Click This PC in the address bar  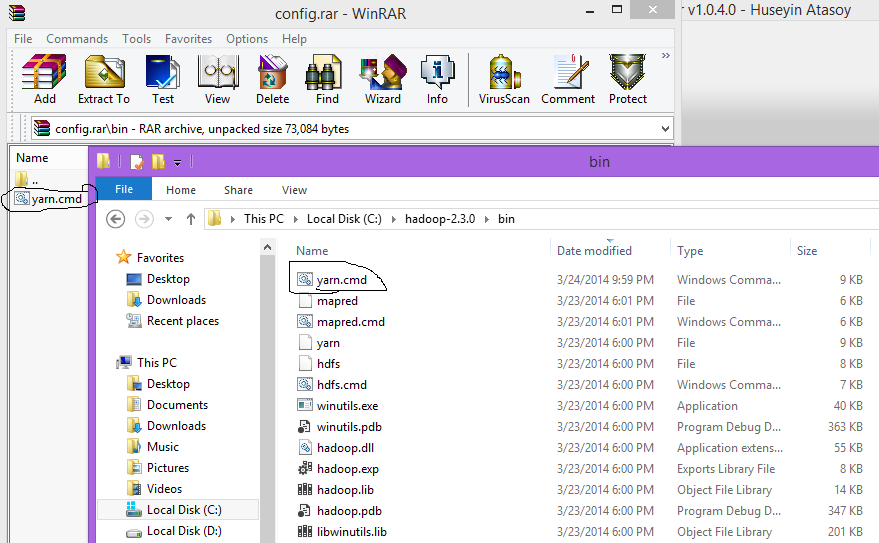263,219
